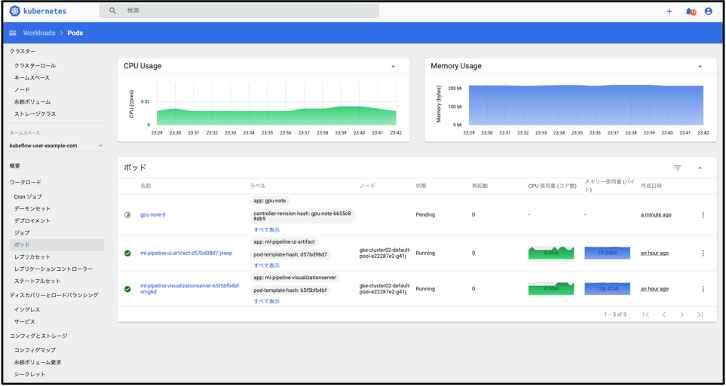Click the Kubernetes logo icon
The height and width of the screenshot is (386, 726).
tap(14, 11)
